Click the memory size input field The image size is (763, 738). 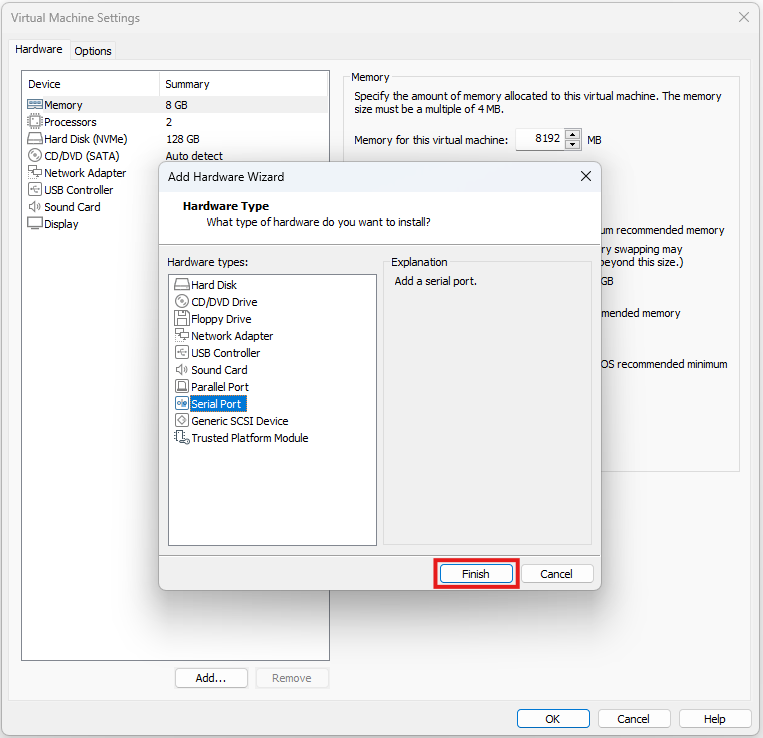[x=539, y=140]
